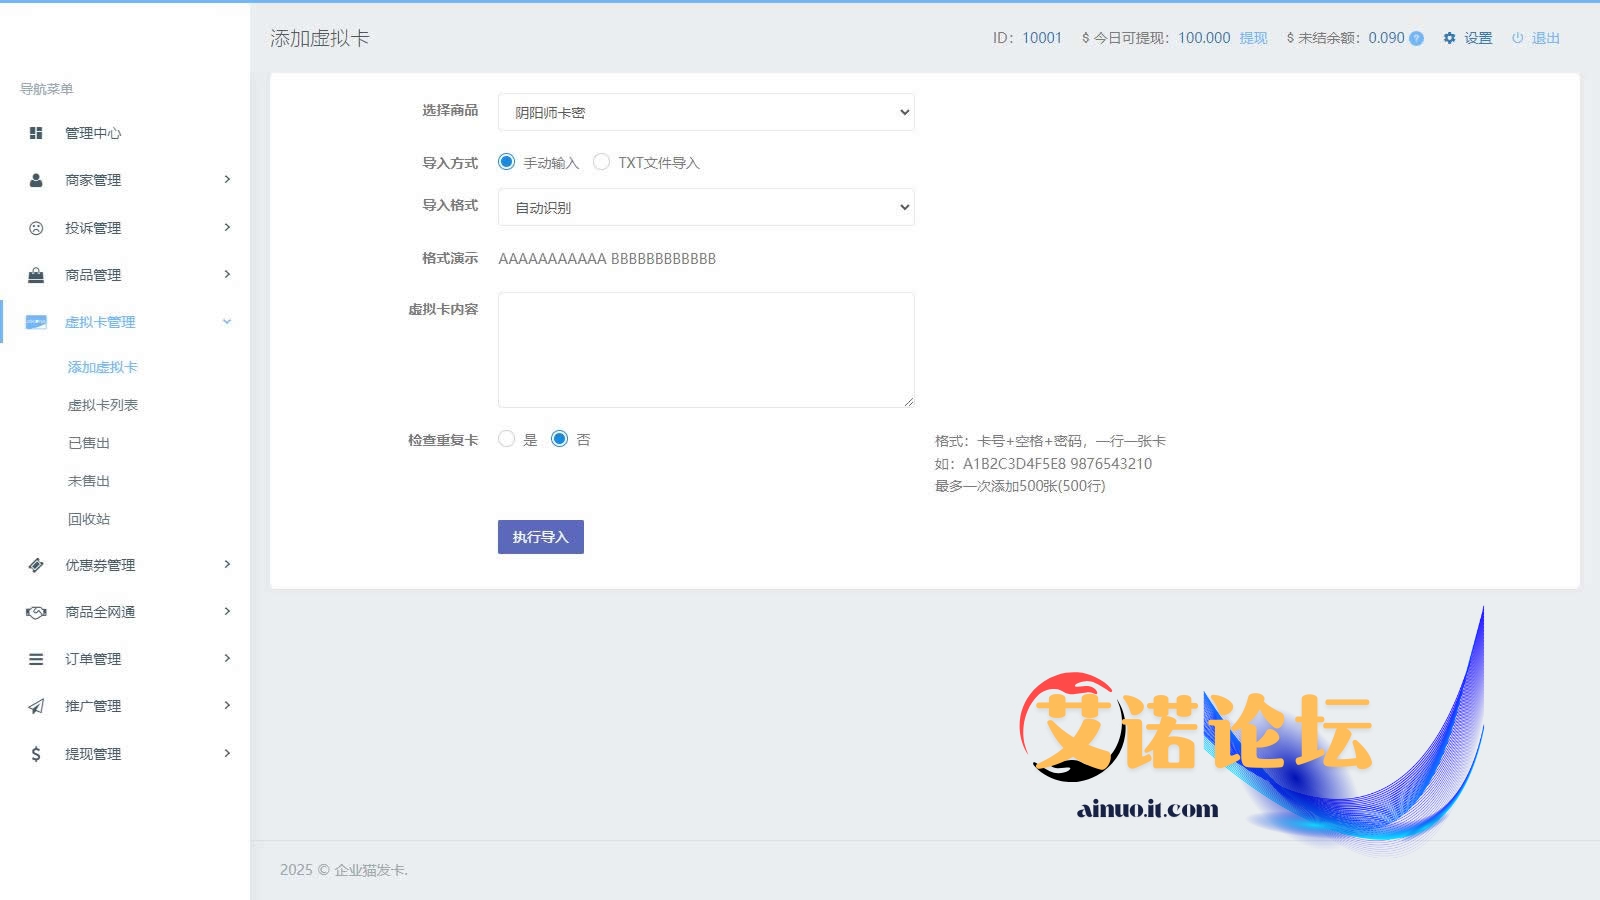This screenshot has width=1600, height=900.
Task: Expand the 订单管理 menu chevron
Action: tap(227, 658)
